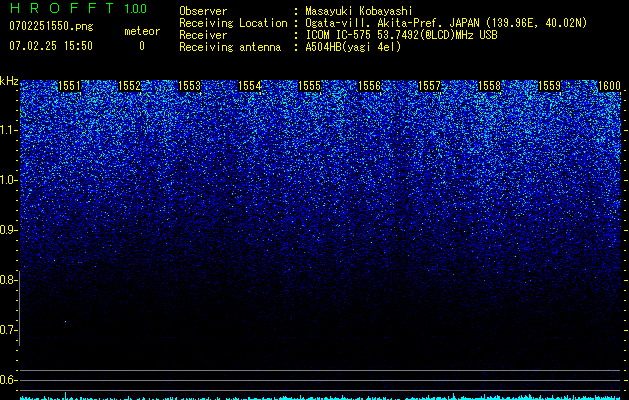Click the meteor count value 0

pyautogui.click(x=142, y=46)
